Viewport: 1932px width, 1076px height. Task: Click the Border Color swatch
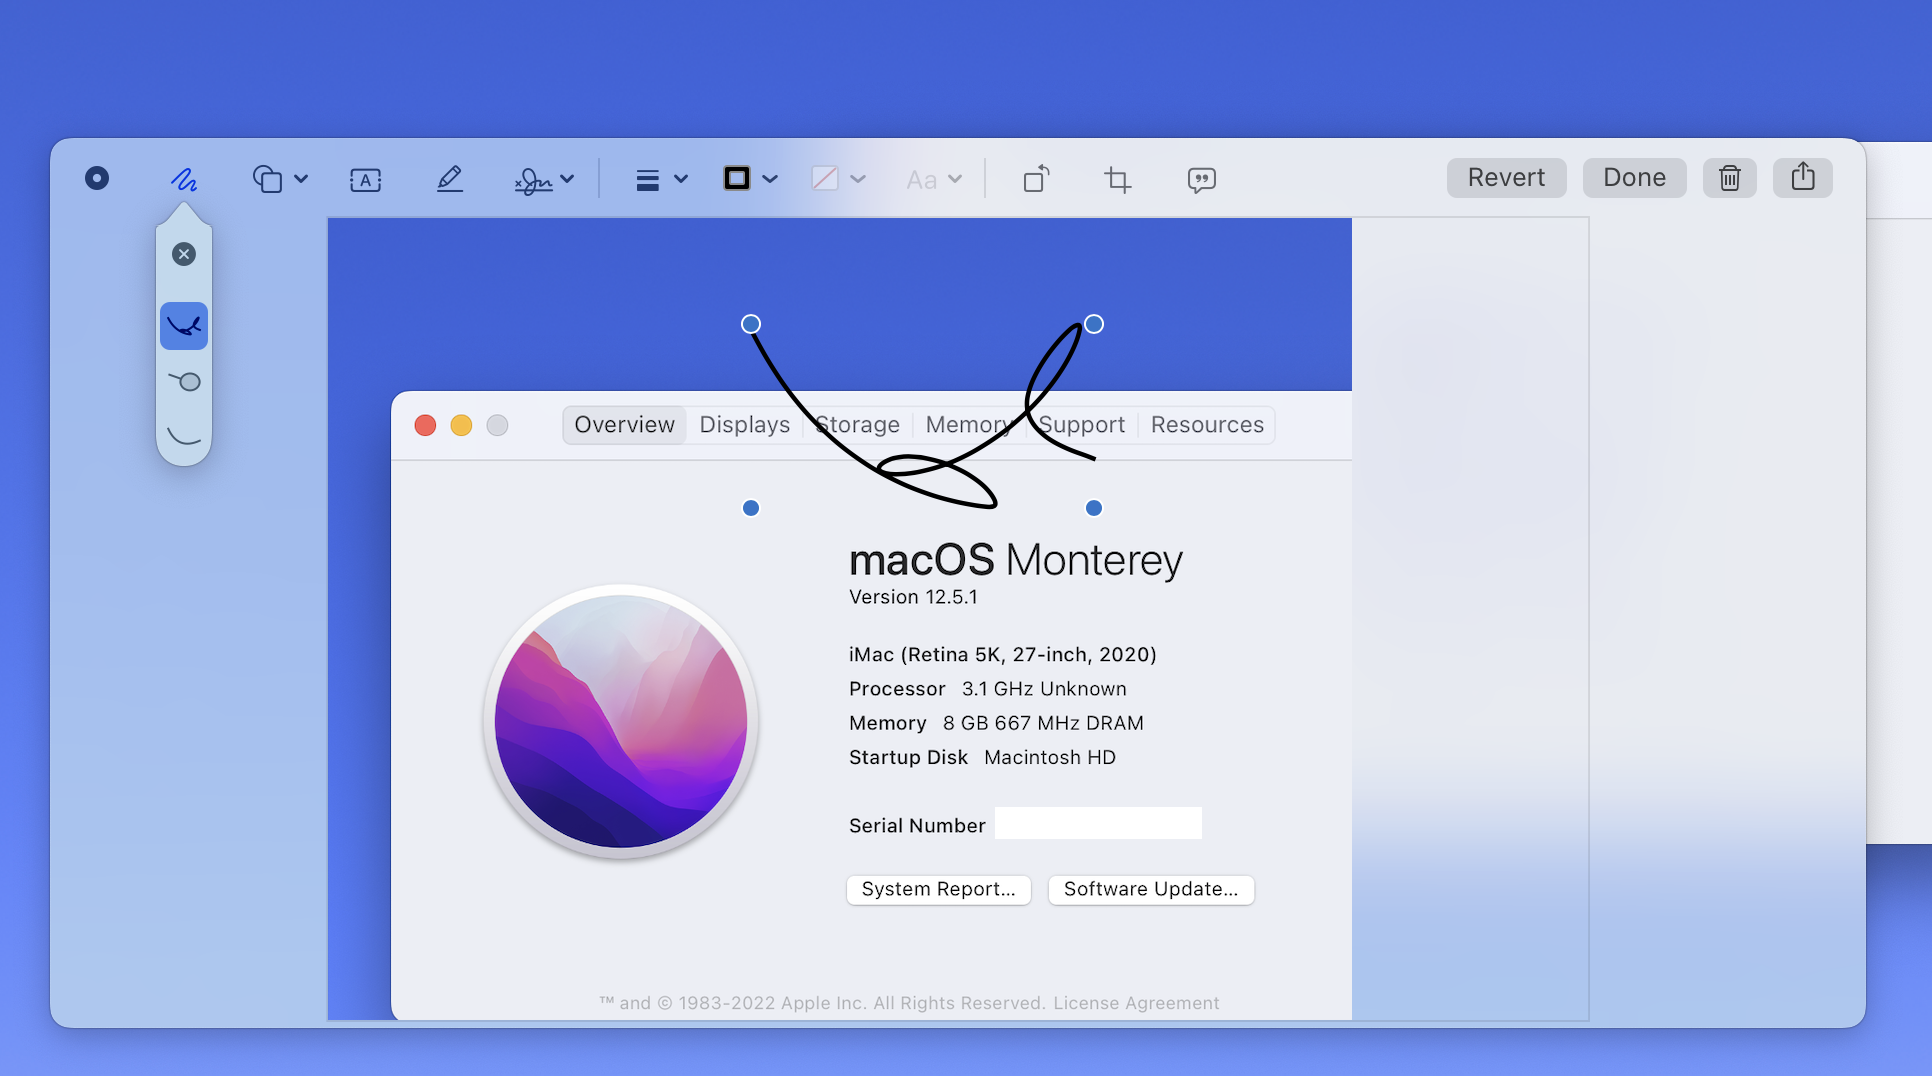click(737, 178)
